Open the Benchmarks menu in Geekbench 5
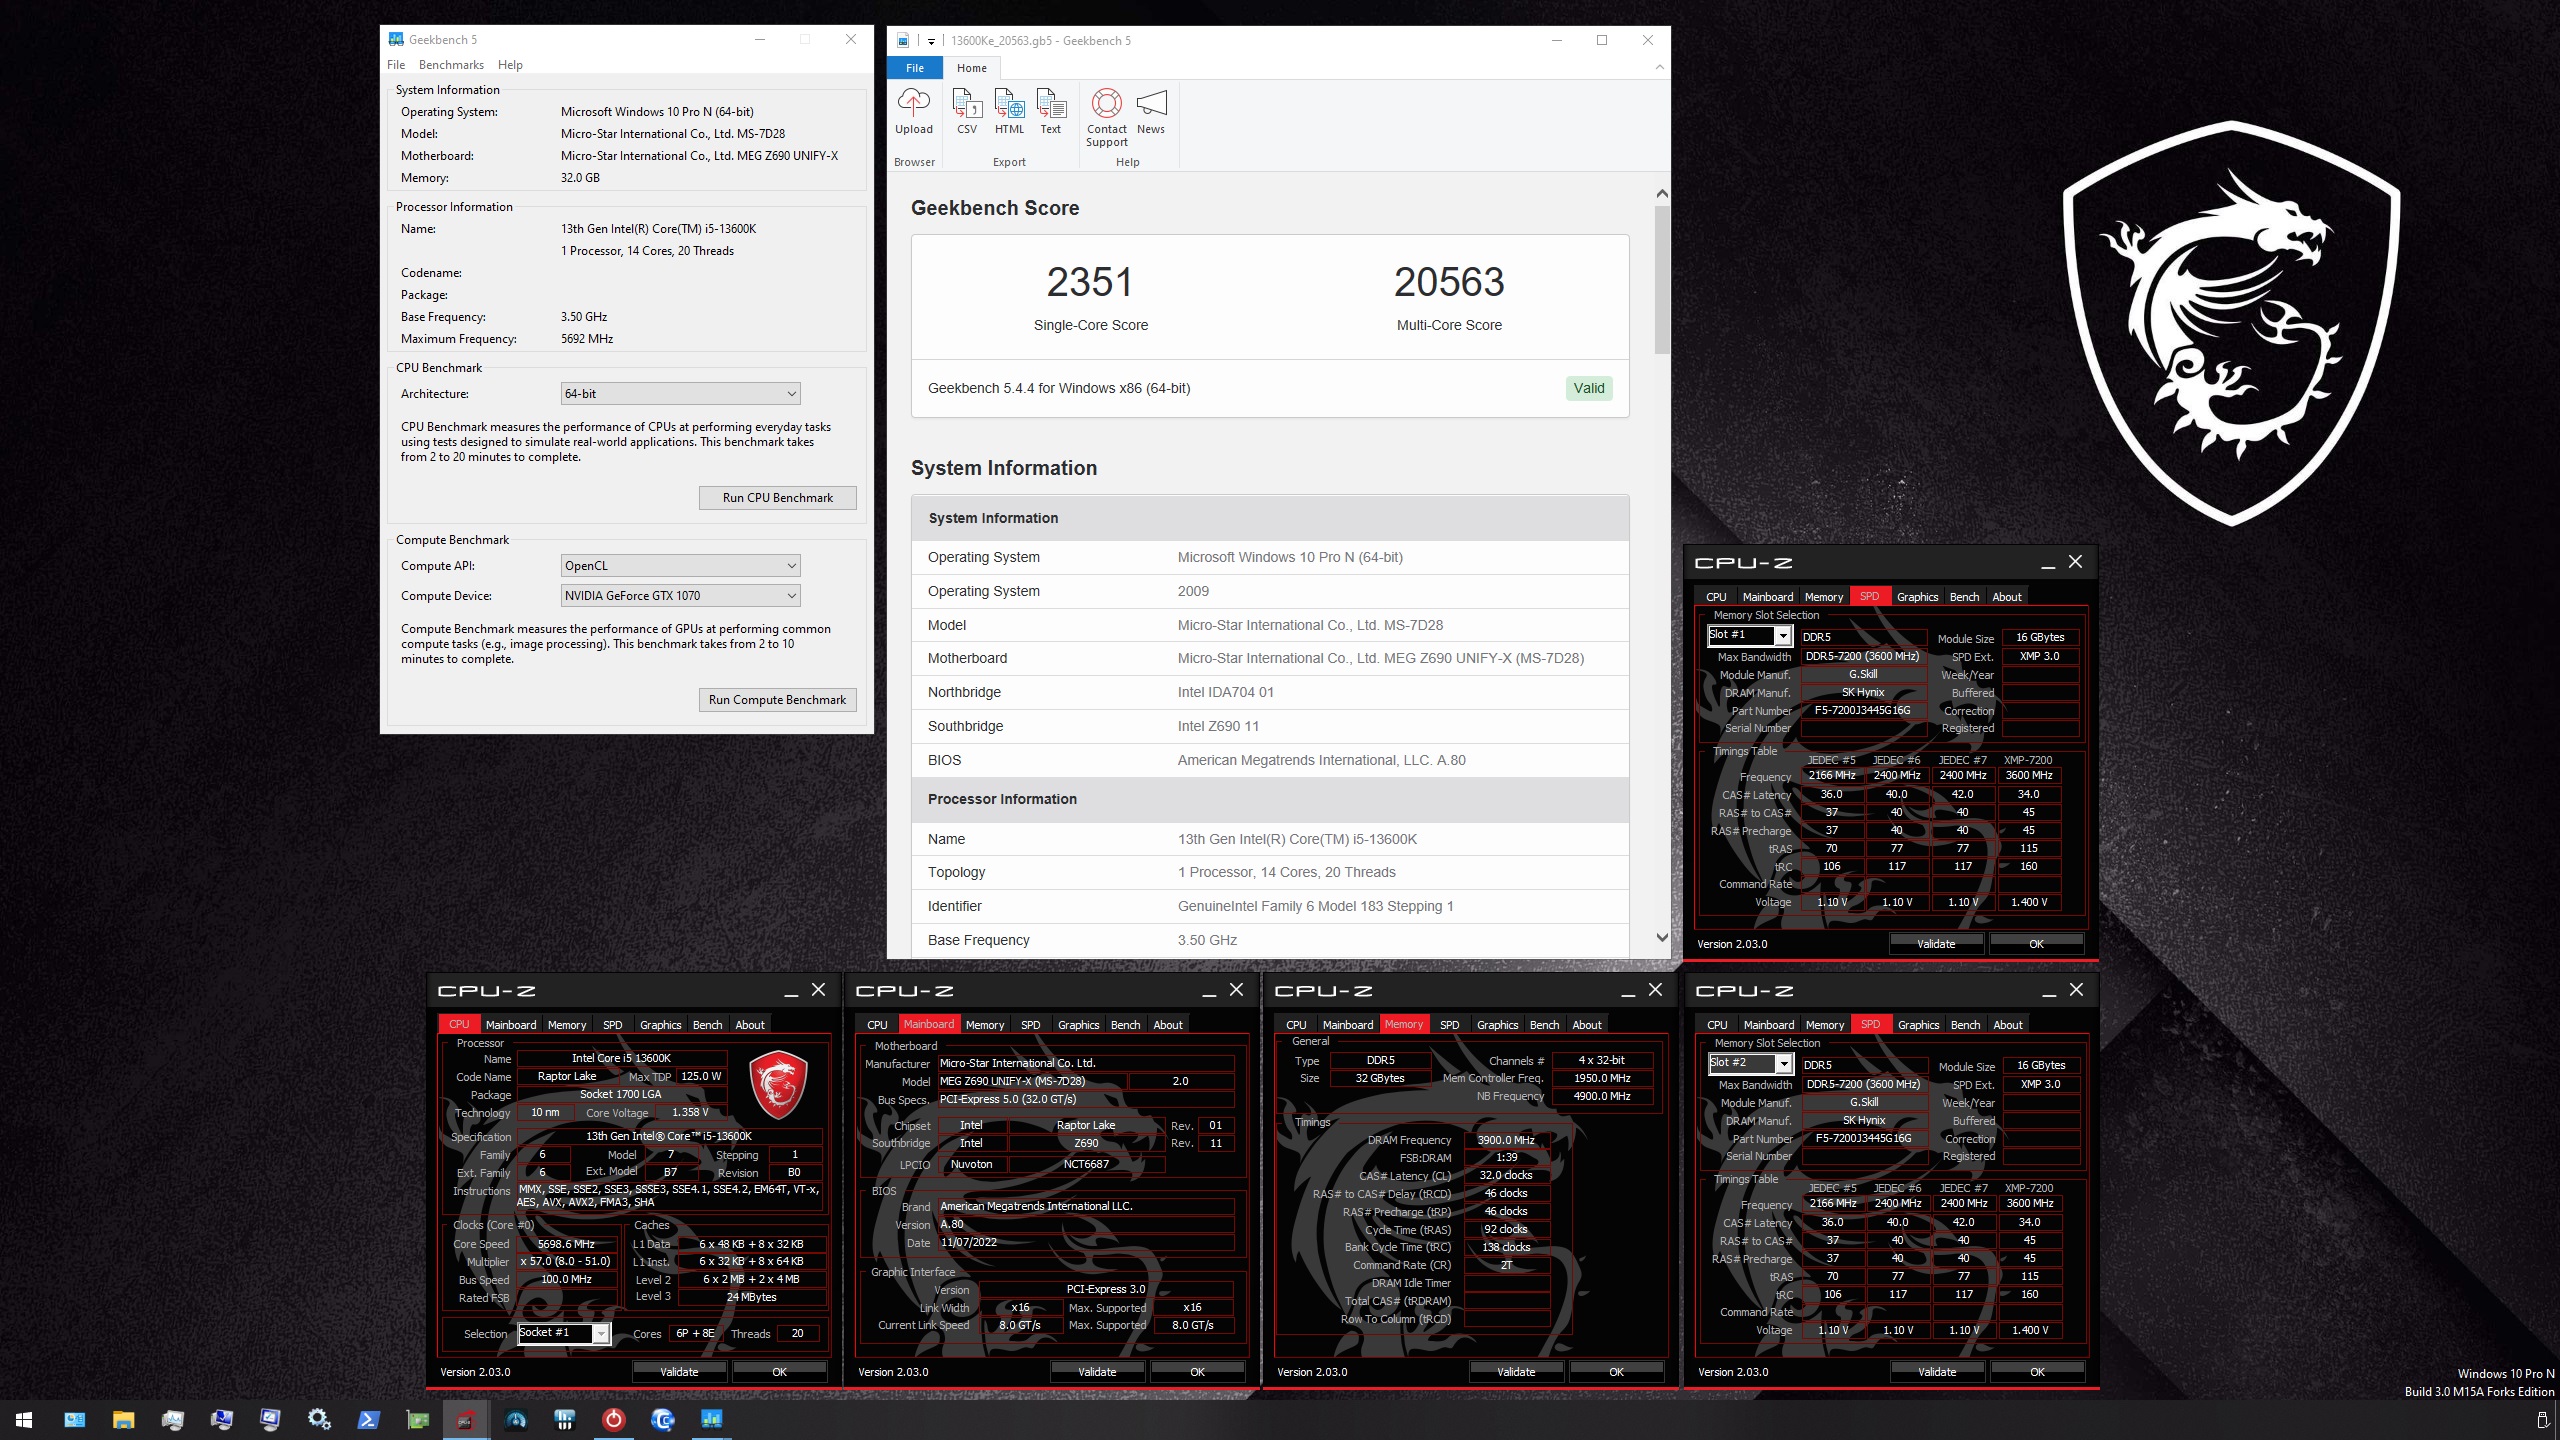2560x1440 pixels. click(451, 65)
